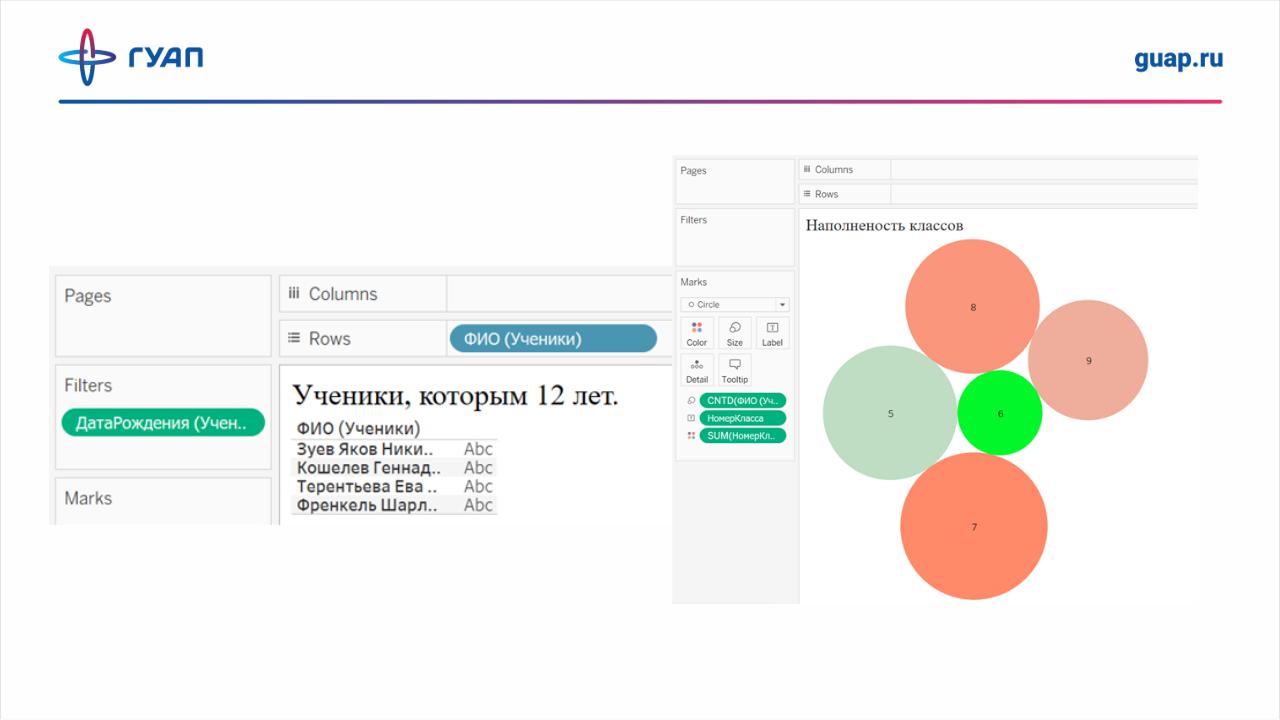Select the НомерКласса marks pill
The width and height of the screenshot is (1280, 720).
click(742, 418)
